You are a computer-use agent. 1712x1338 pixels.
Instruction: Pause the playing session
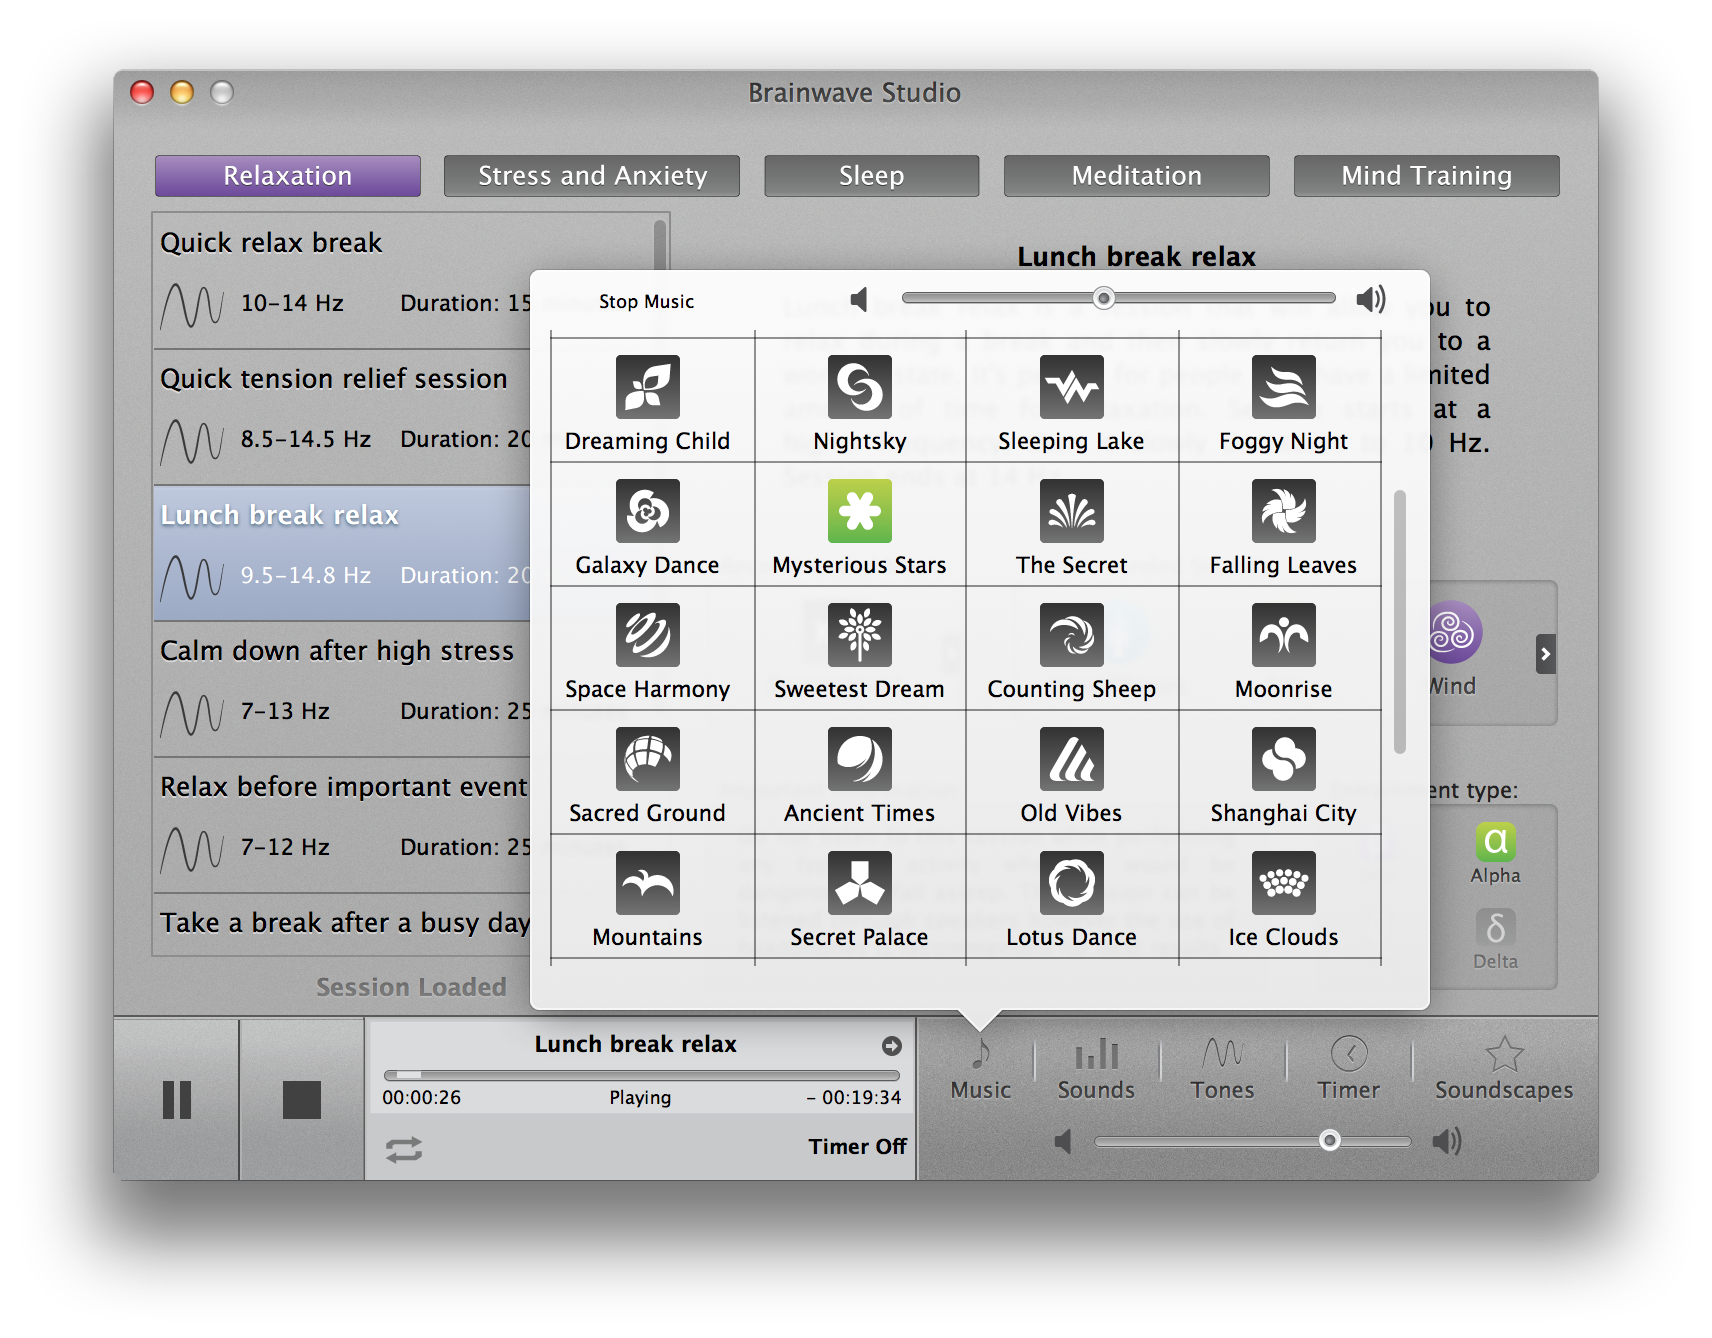177,1099
